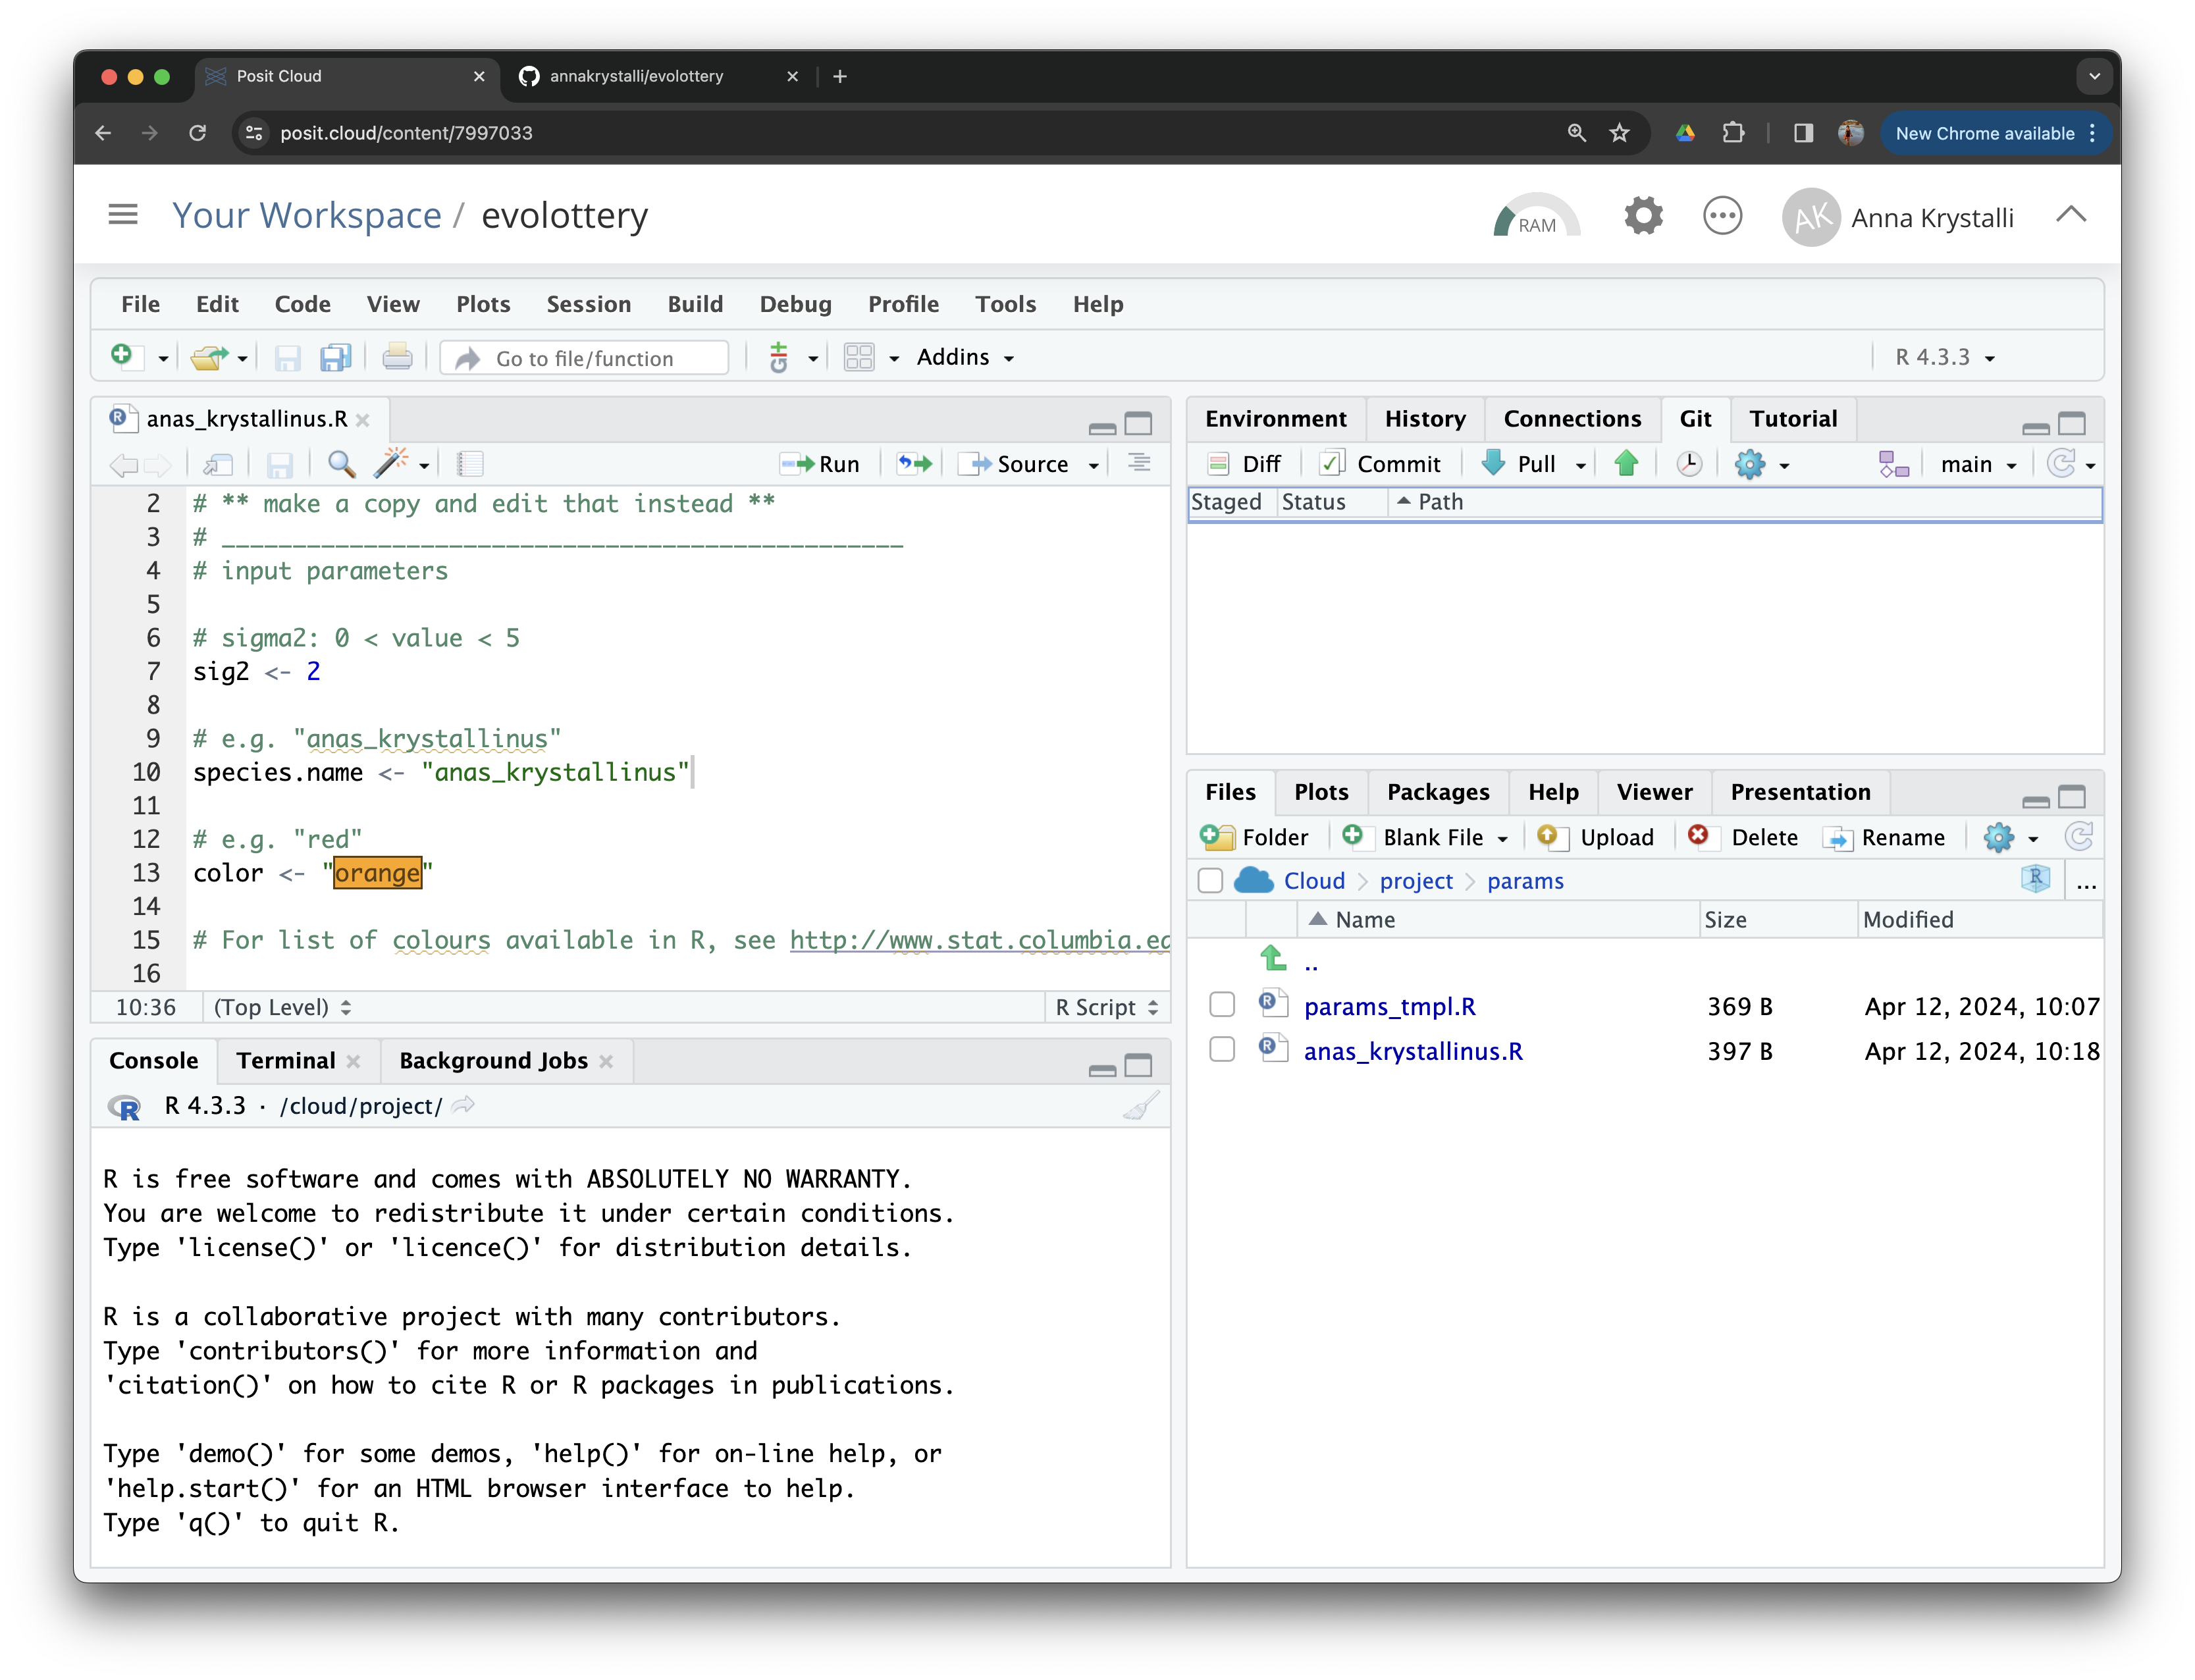This screenshot has width=2195, height=1680.
Task: Close the anas_krystallinus.R editor tab
Action: click(363, 420)
